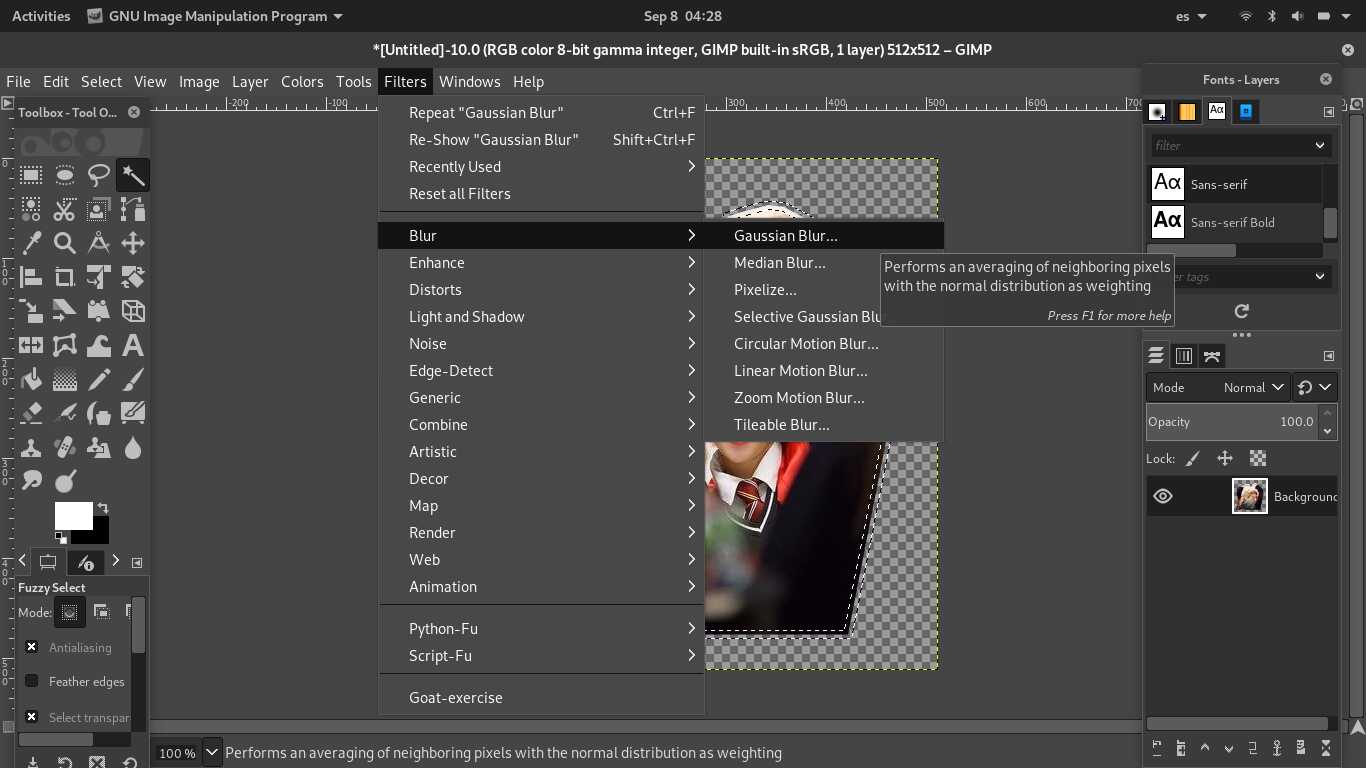
Task: Choose Gaussian Blur from the Blur submenu
Action: pyautogui.click(x=785, y=235)
